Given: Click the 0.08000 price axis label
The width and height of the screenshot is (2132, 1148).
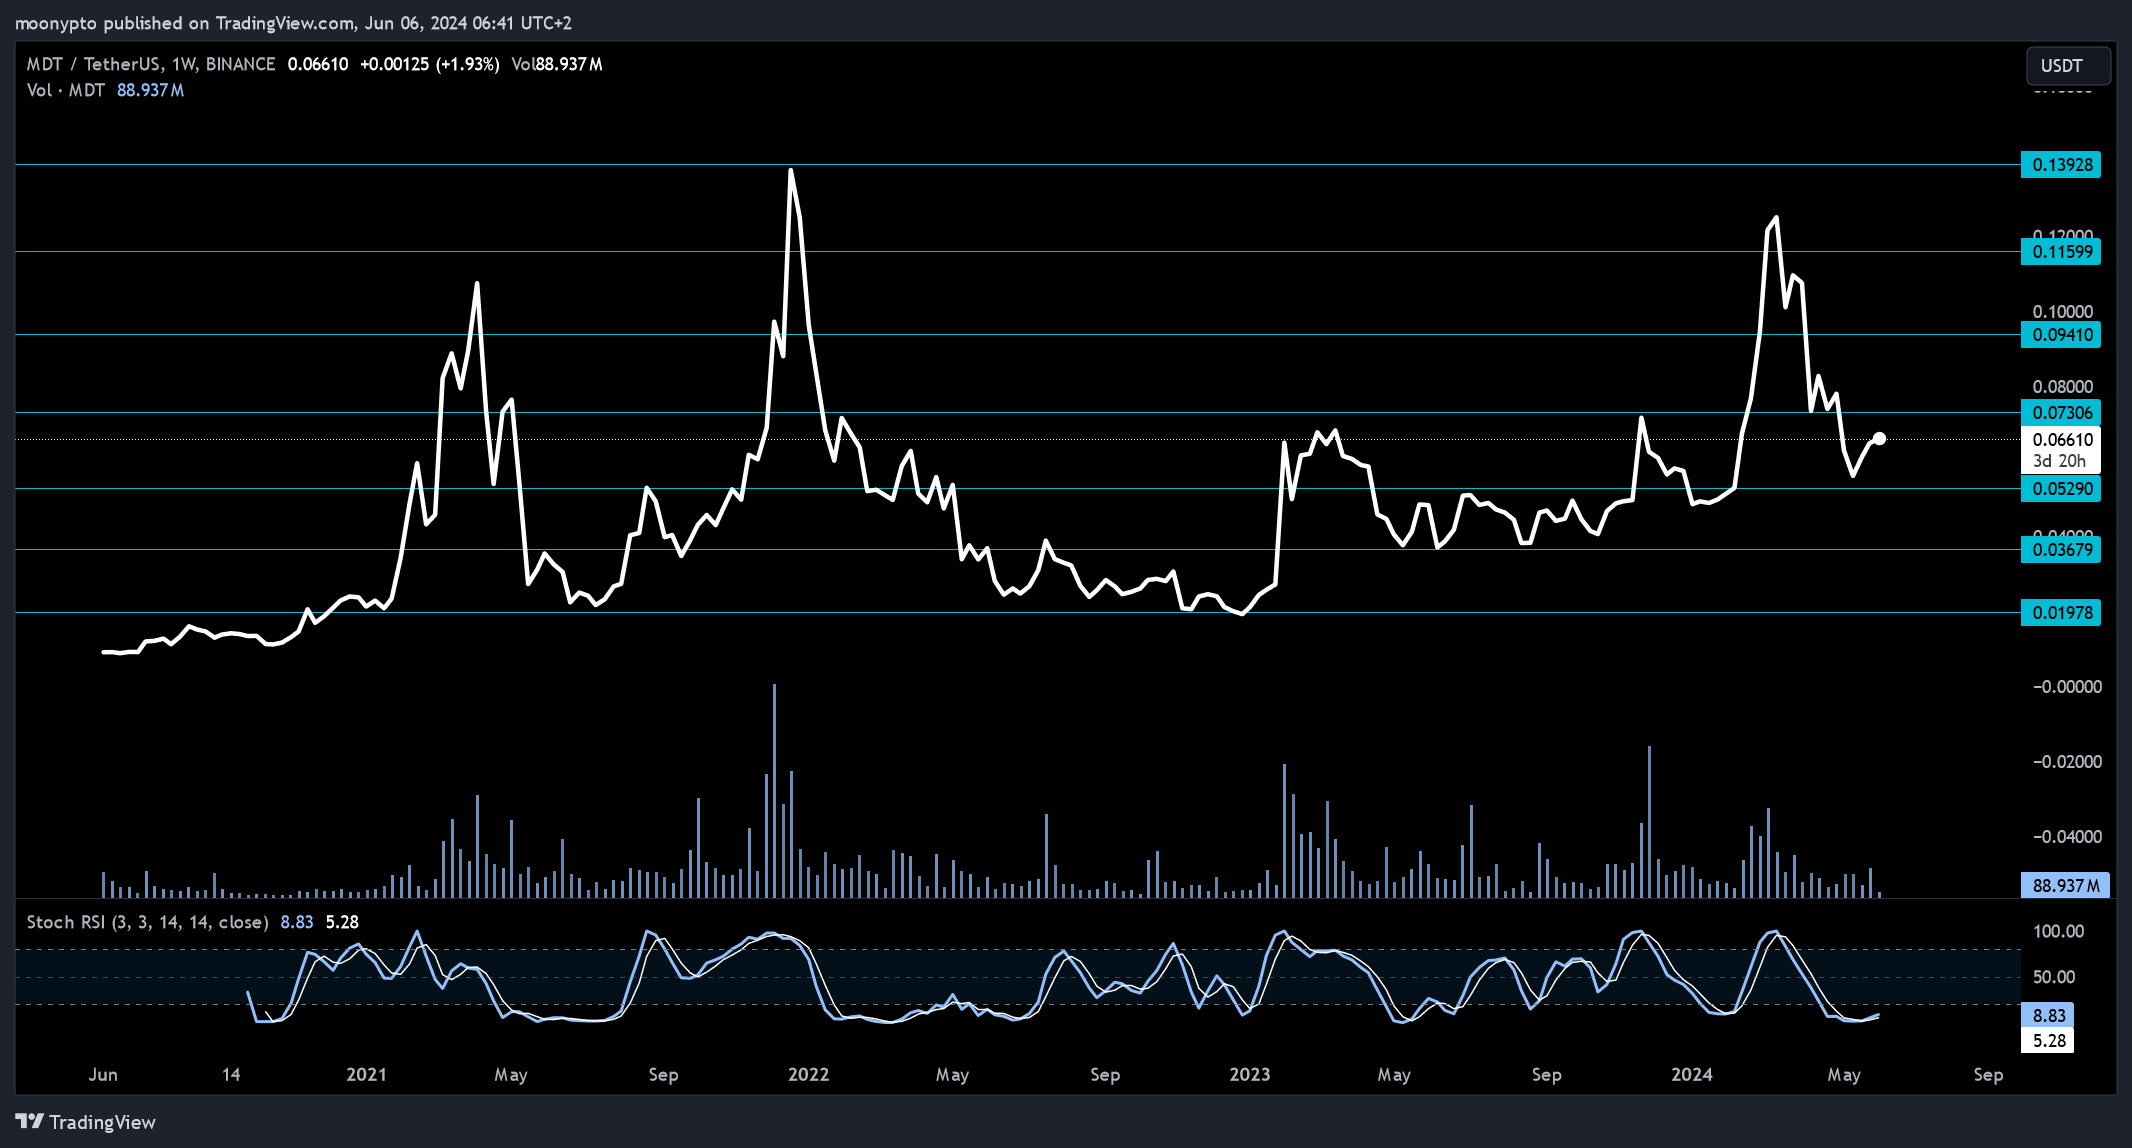Looking at the screenshot, I should (x=2062, y=387).
